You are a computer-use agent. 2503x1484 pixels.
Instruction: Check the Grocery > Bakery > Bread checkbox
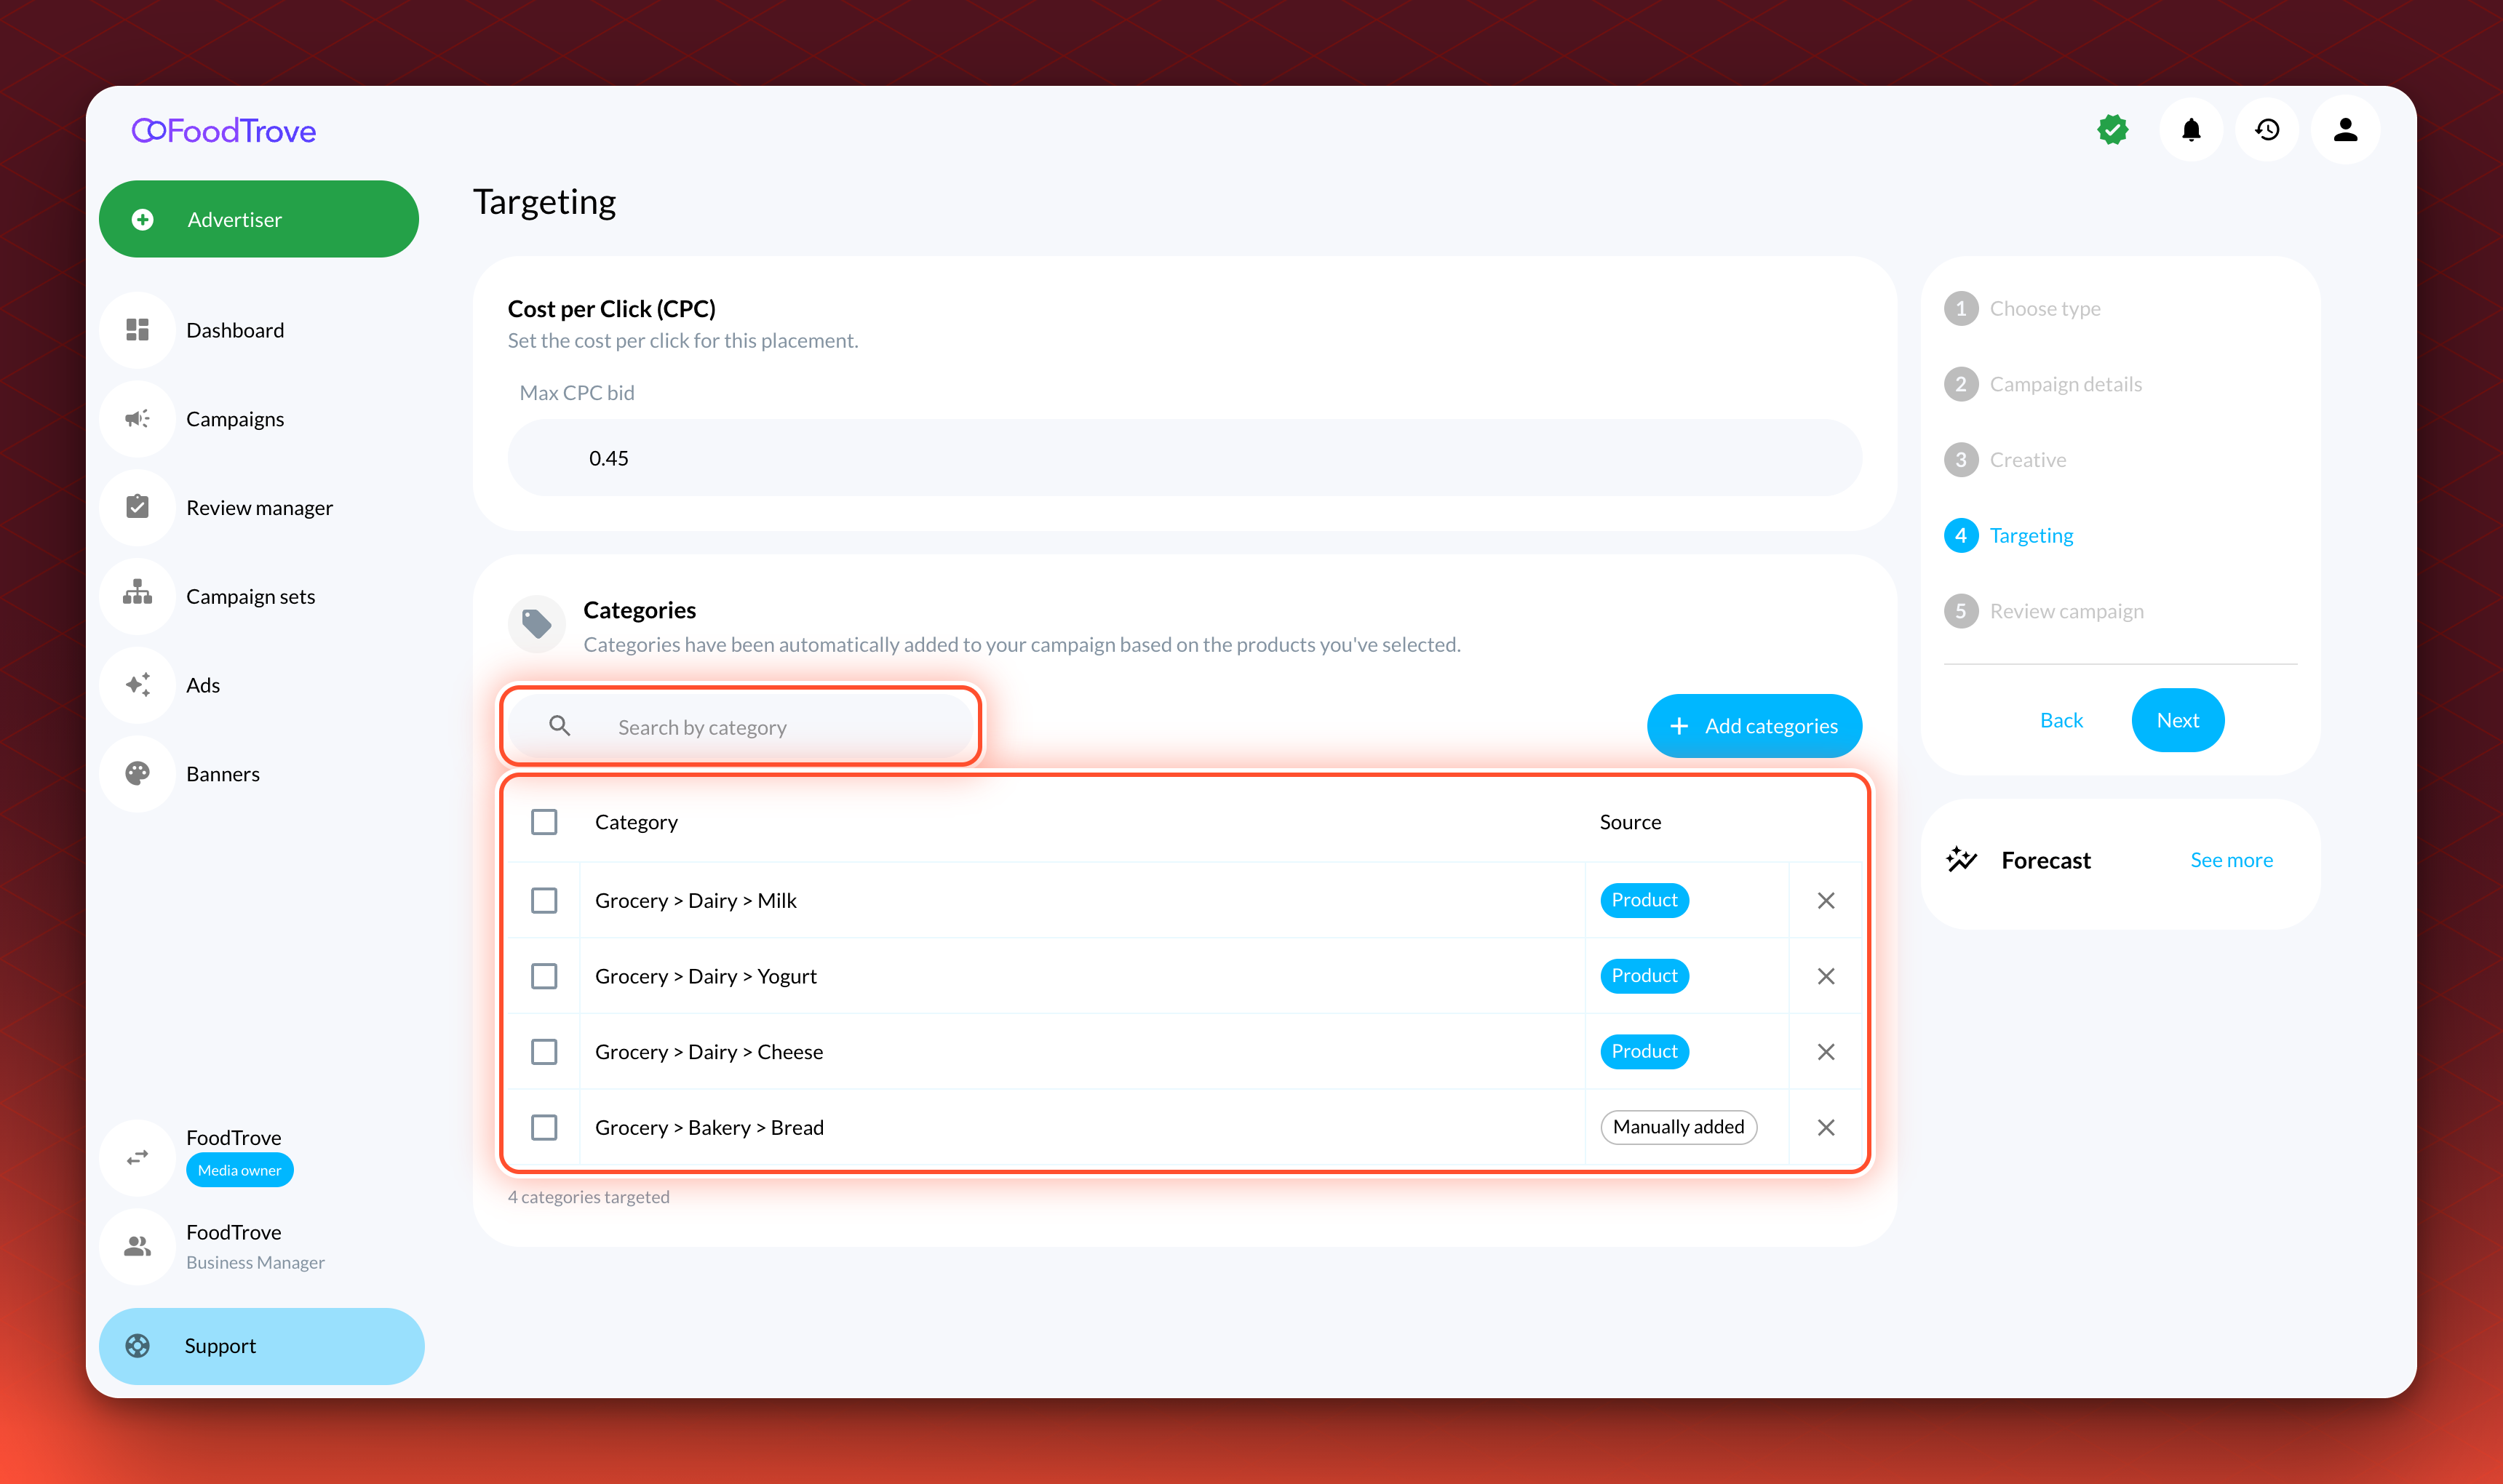544,1128
